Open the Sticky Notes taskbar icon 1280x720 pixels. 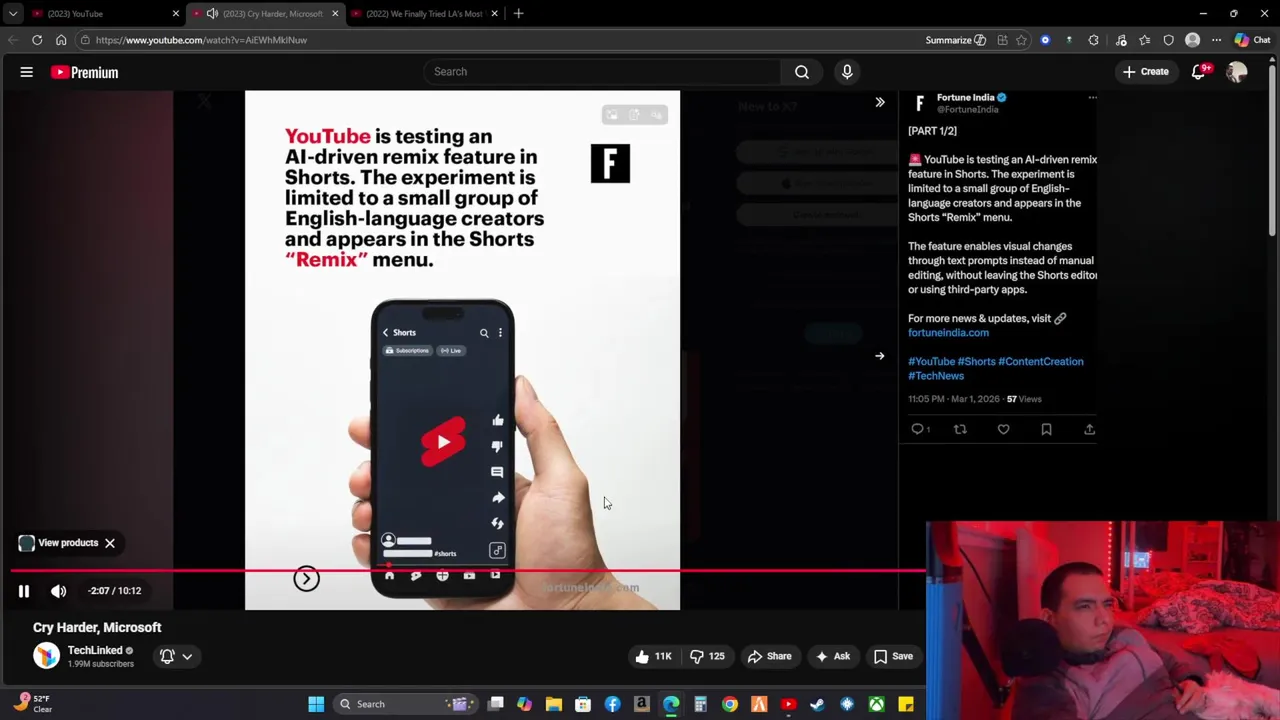pos(905,704)
